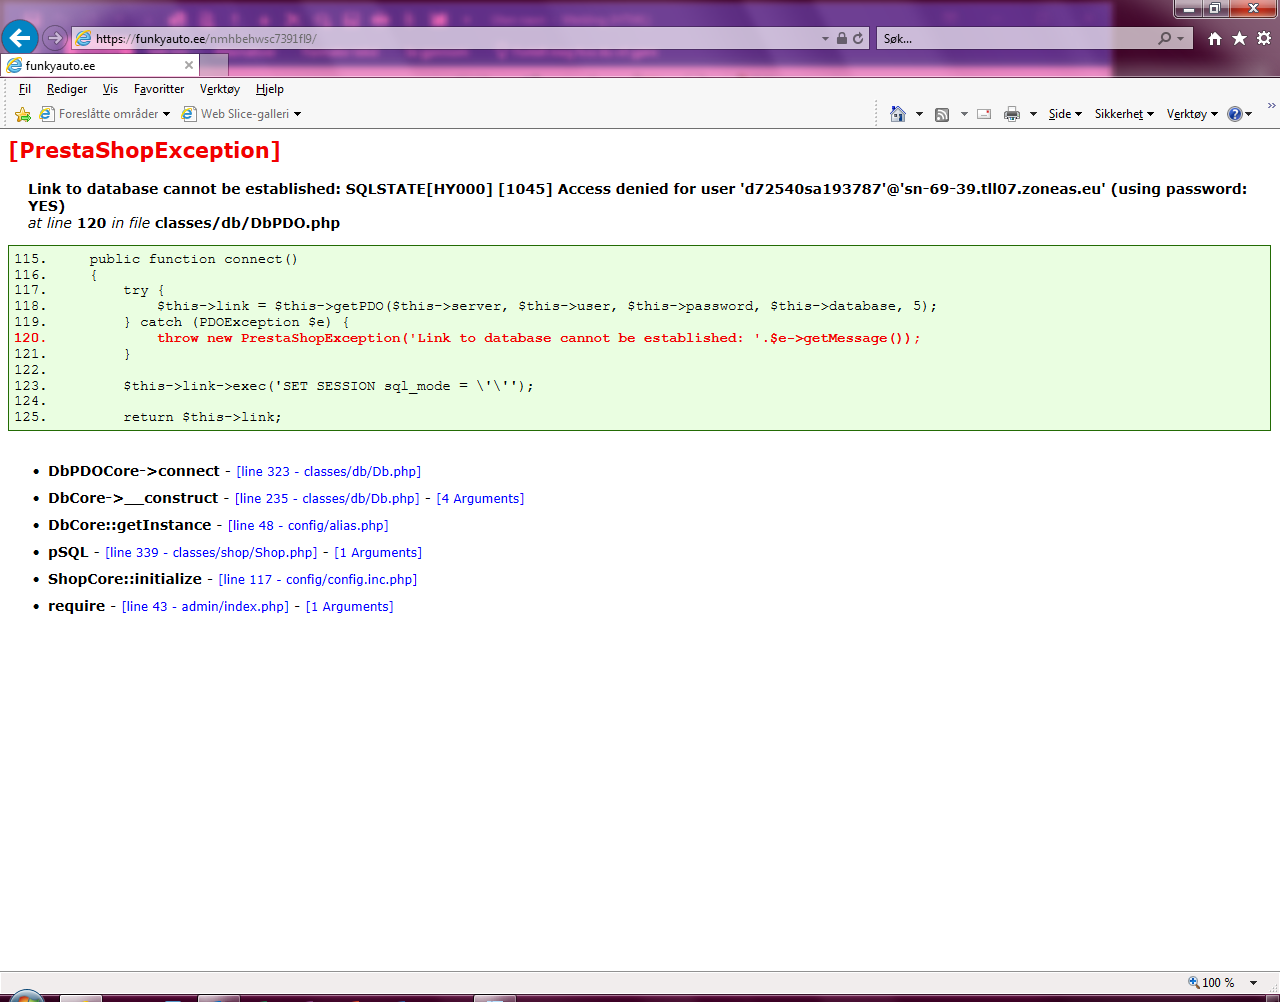
Task: Click link line 117 config/config.inc.php
Action: pos(318,579)
